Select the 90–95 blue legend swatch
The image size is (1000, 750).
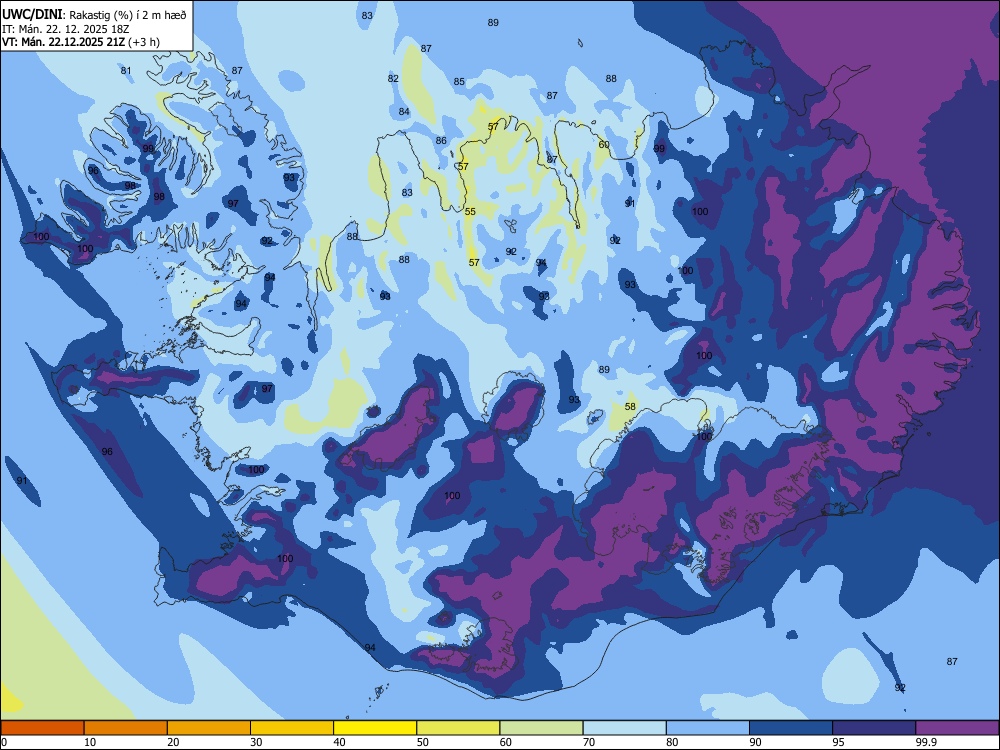click(x=791, y=728)
